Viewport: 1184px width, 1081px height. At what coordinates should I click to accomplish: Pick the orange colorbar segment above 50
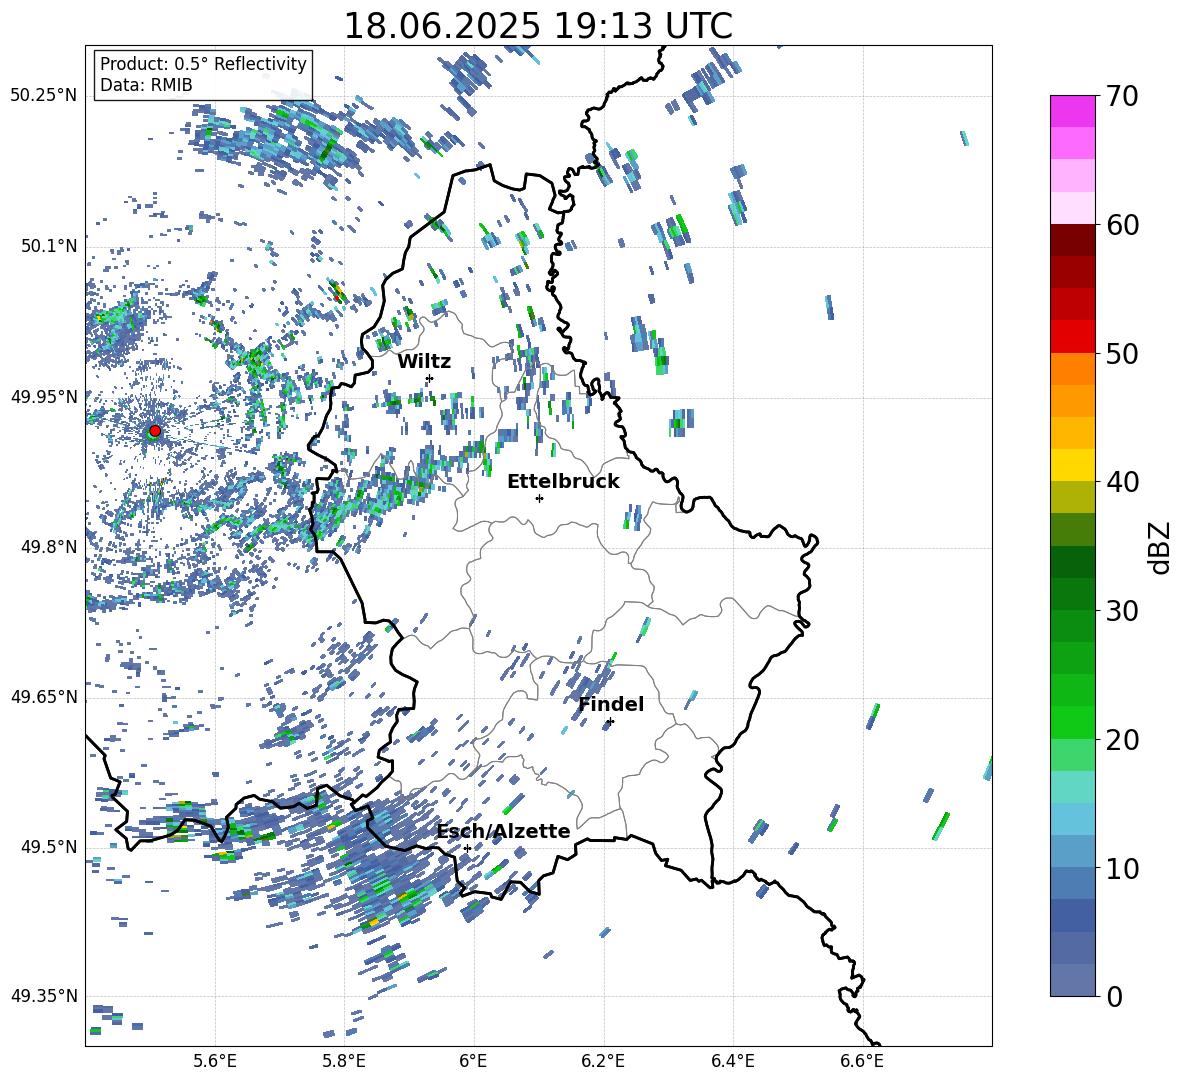(1072, 368)
